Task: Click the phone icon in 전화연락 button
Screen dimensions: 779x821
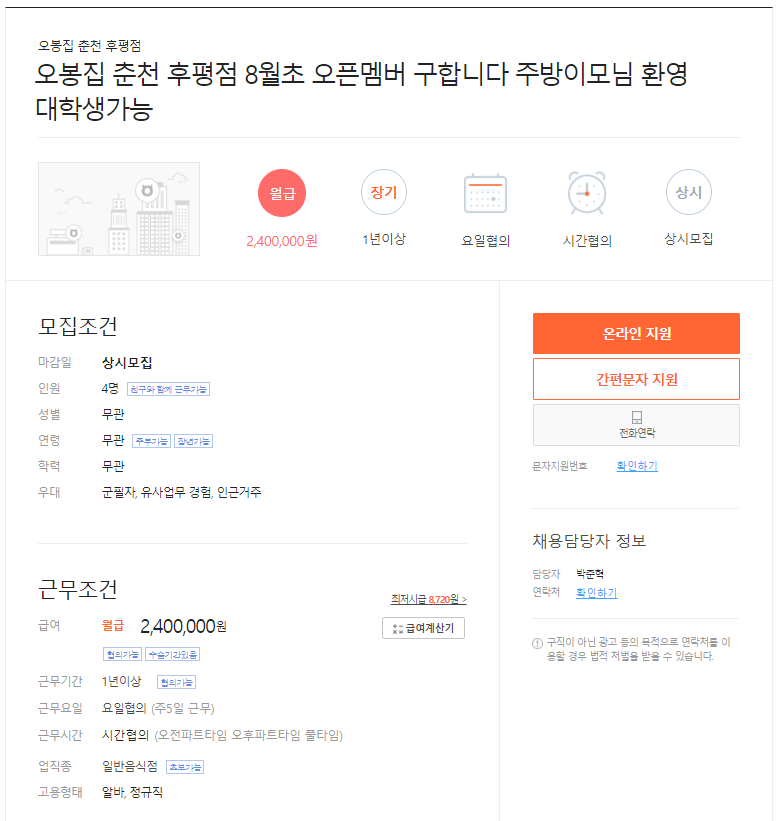Action: click(x=637, y=417)
